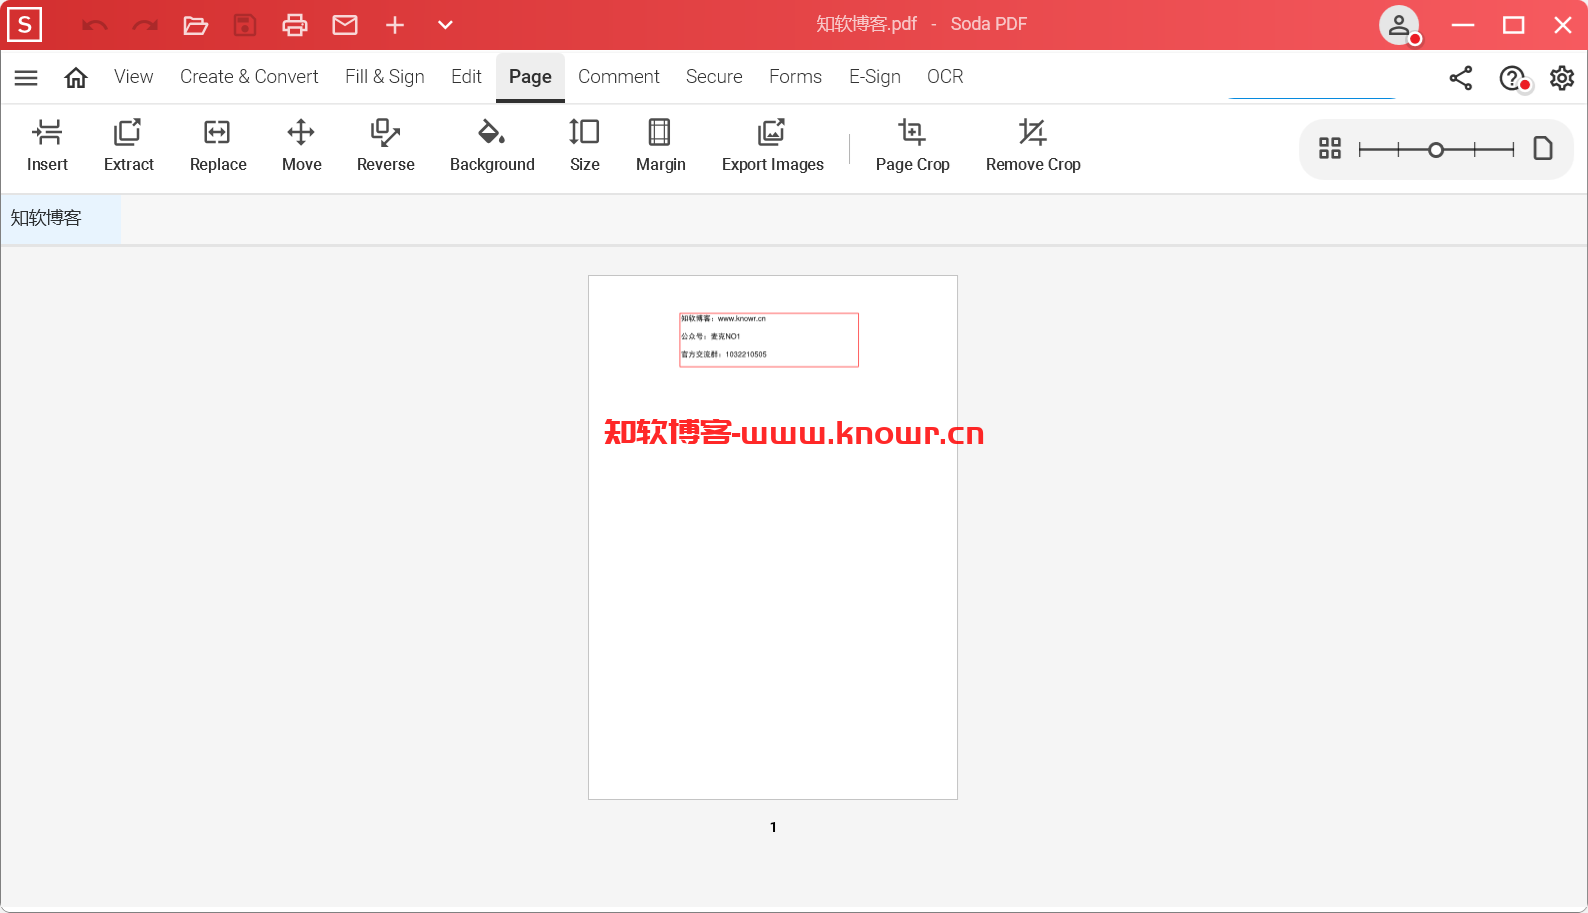Open the settings gear icon
This screenshot has height=913, width=1588.
click(1562, 78)
